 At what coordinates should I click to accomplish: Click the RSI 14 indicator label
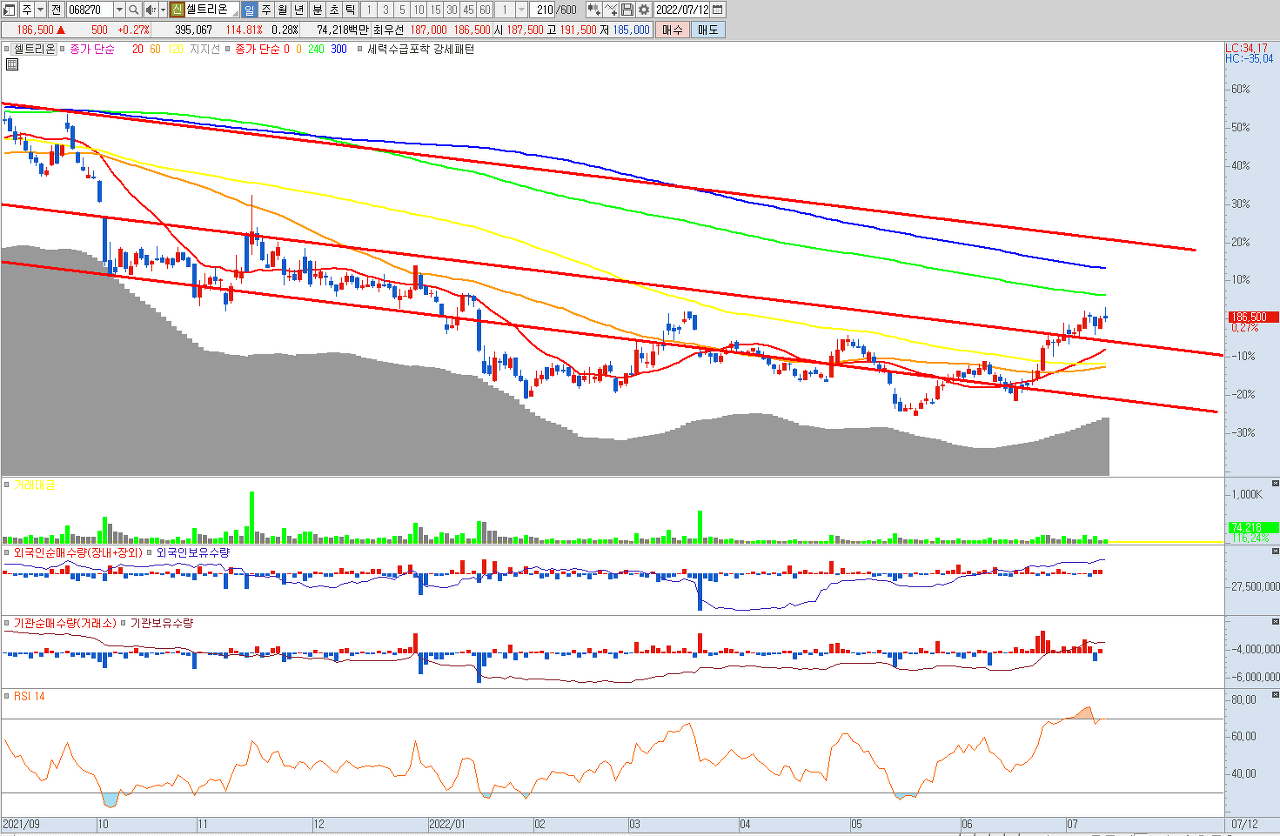(29, 695)
